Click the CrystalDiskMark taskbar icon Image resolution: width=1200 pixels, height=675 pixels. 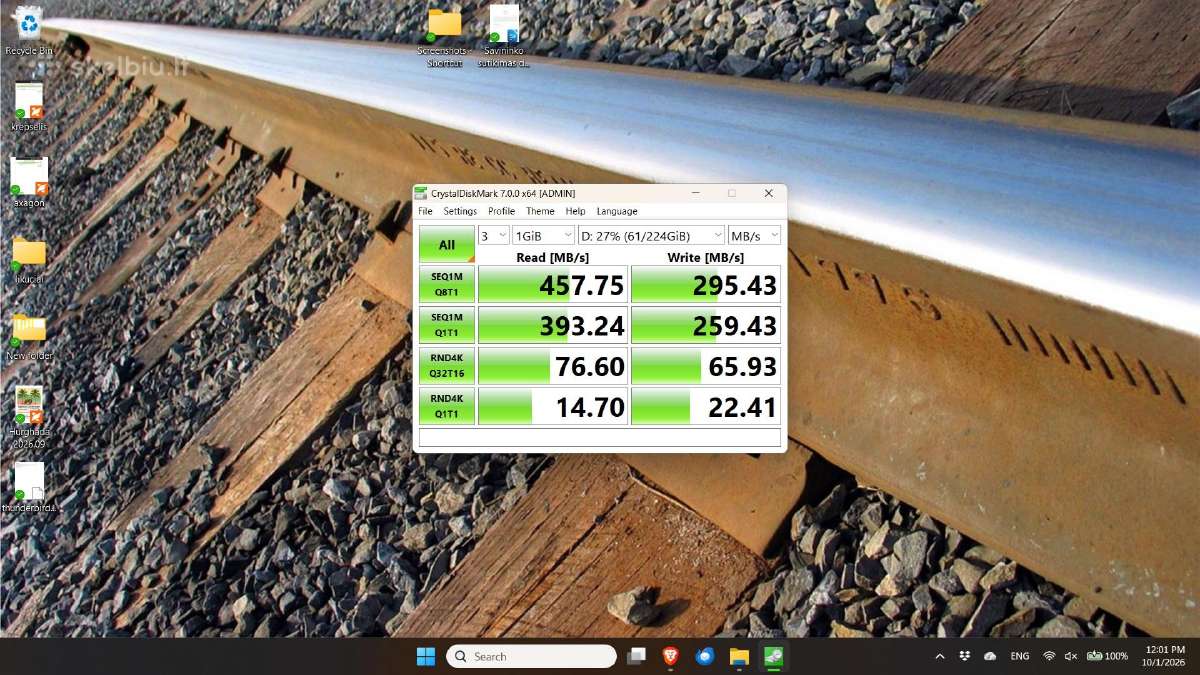coord(774,656)
